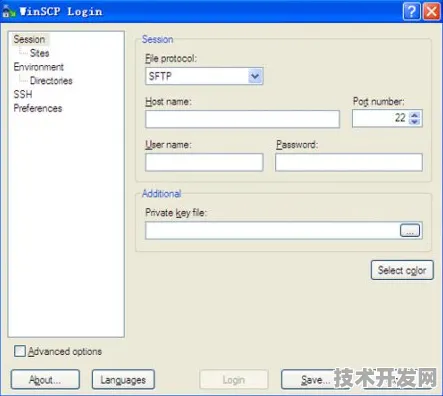Open the File protocol SFTP dropdown
The height and width of the screenshot is (396, 443).
coord(204,76)
